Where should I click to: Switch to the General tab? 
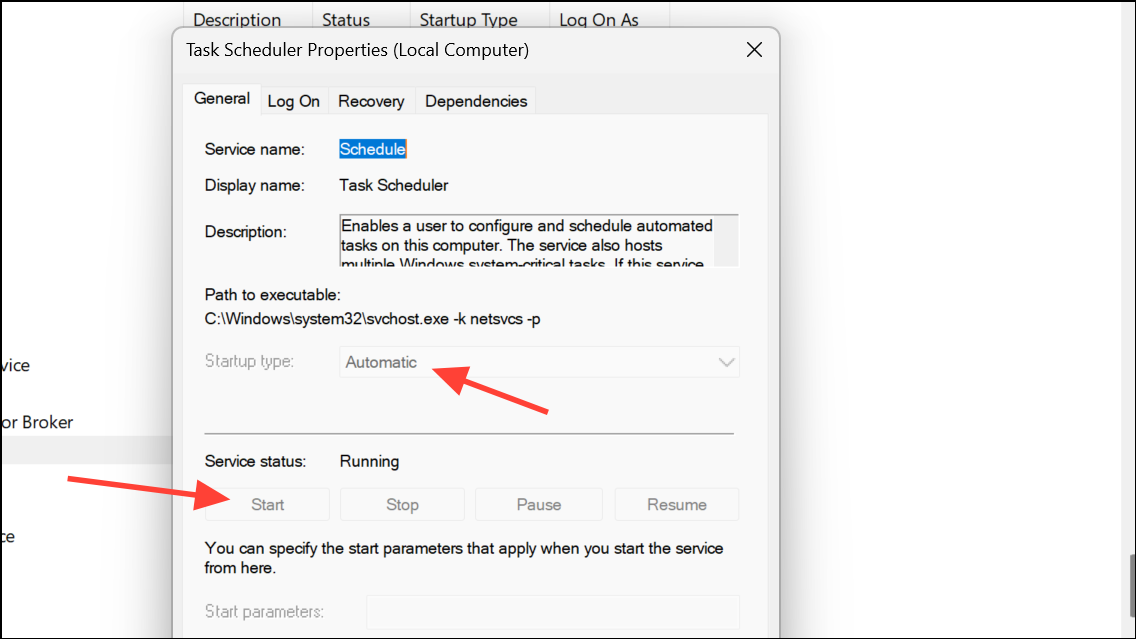(221, 98)
